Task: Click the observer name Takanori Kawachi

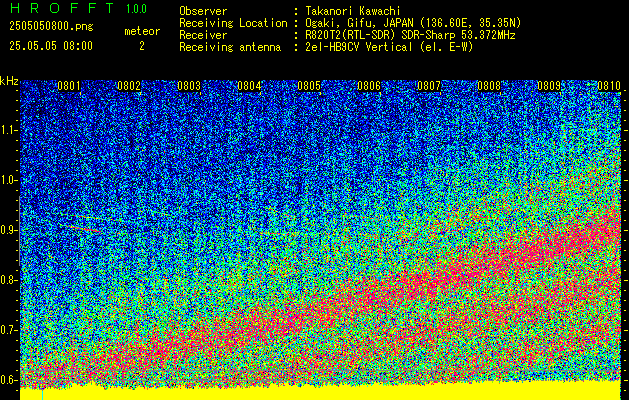Action: click(353, 11)
